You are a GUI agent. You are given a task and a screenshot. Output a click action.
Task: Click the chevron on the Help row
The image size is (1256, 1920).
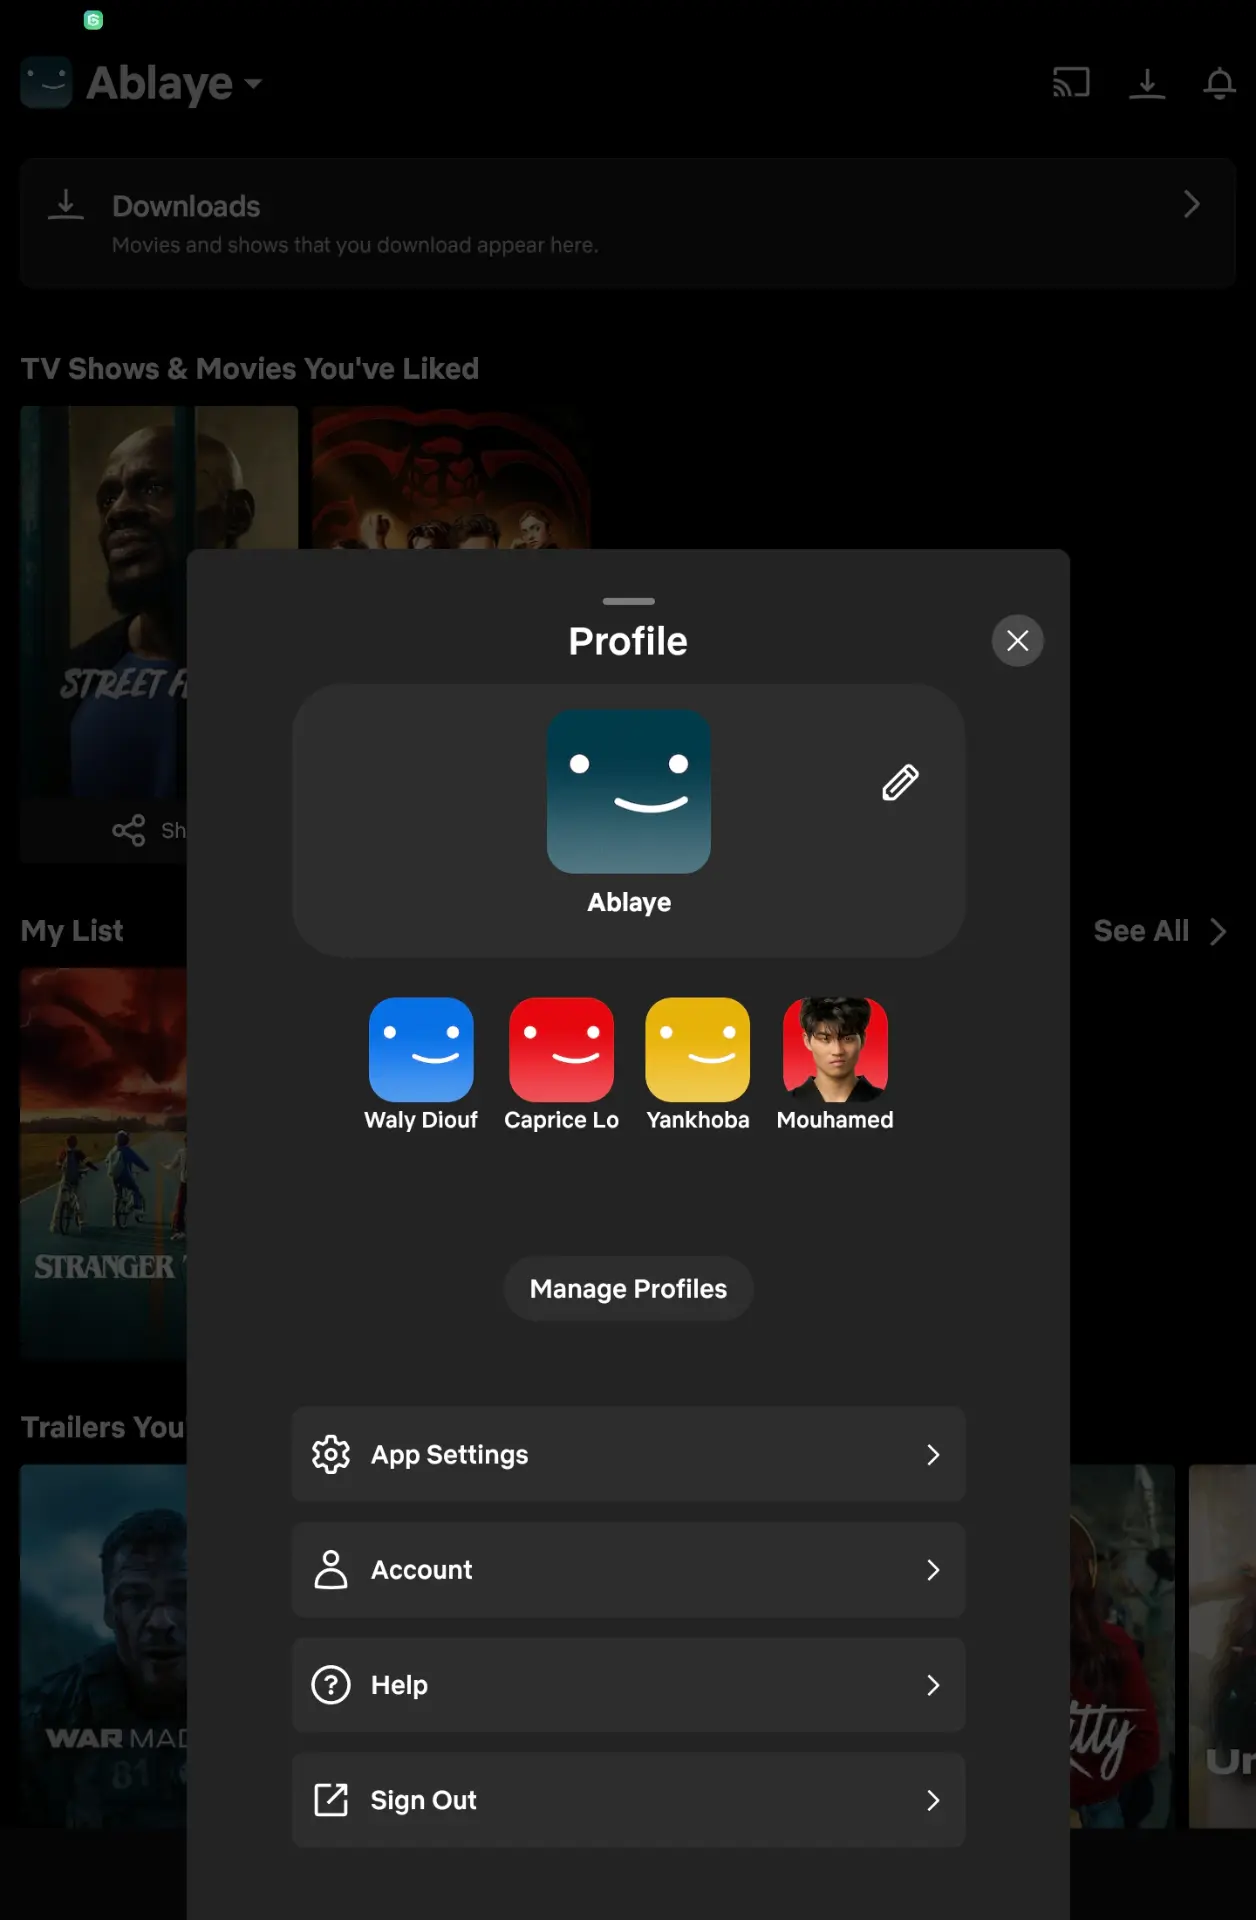[x=933, y=1684]
